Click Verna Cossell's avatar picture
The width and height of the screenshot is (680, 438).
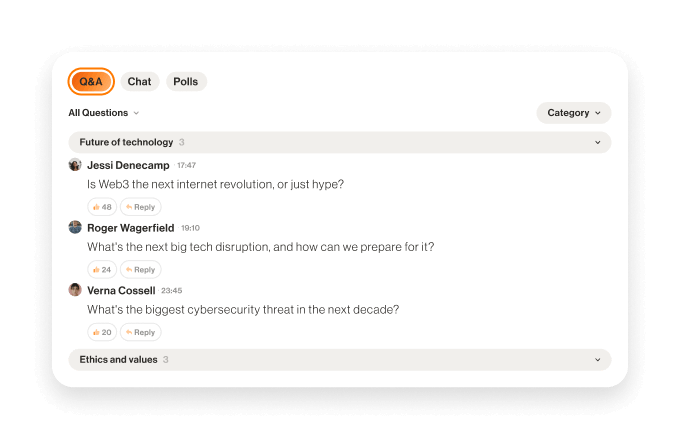[75, 290]
